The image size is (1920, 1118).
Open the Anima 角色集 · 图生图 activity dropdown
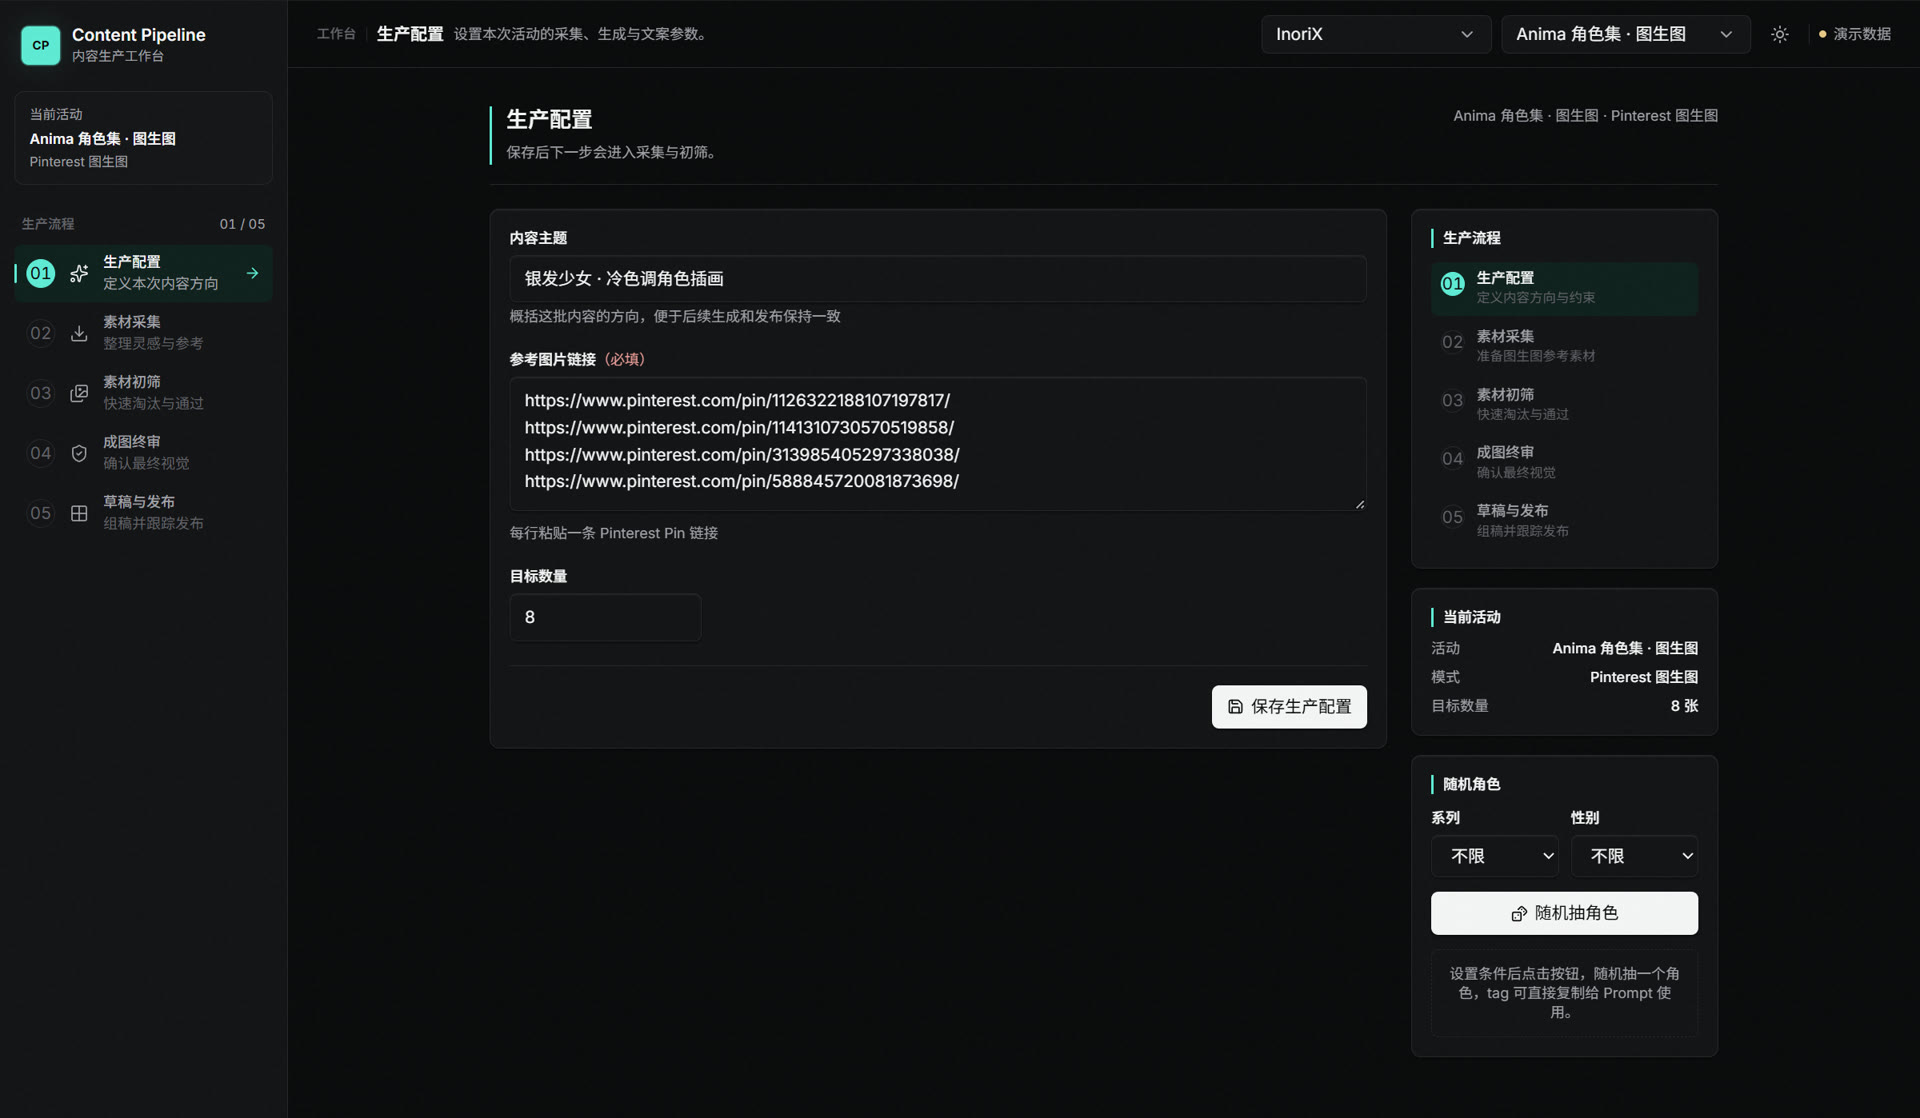point(1625,34)
